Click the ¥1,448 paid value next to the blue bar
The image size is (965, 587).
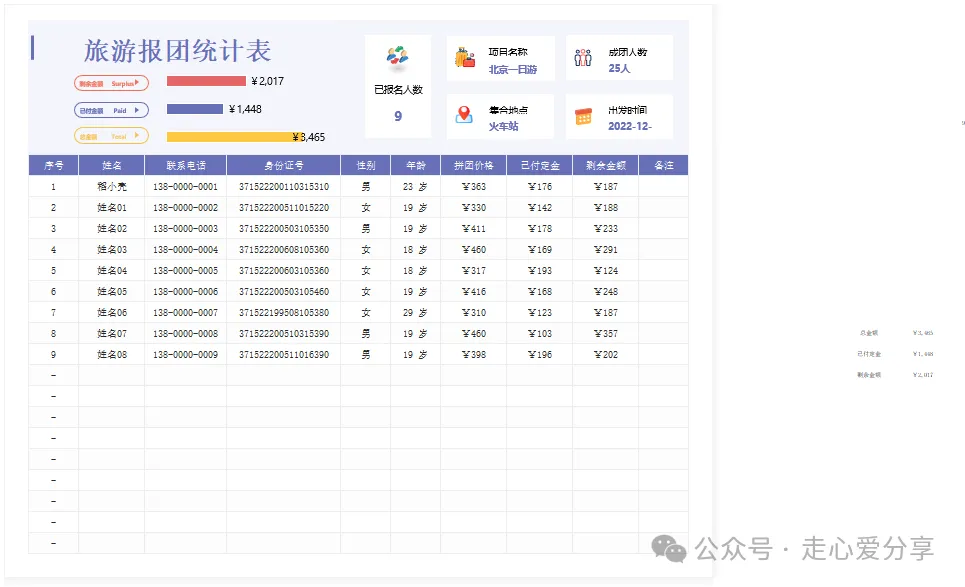(245, 109)
